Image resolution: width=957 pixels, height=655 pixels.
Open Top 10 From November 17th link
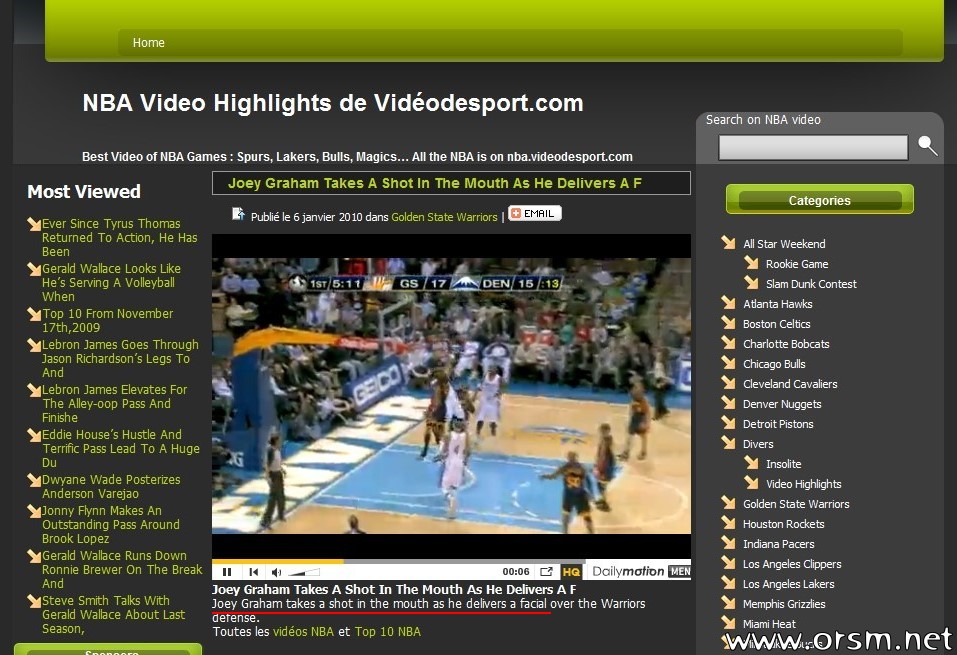[107, 320]
